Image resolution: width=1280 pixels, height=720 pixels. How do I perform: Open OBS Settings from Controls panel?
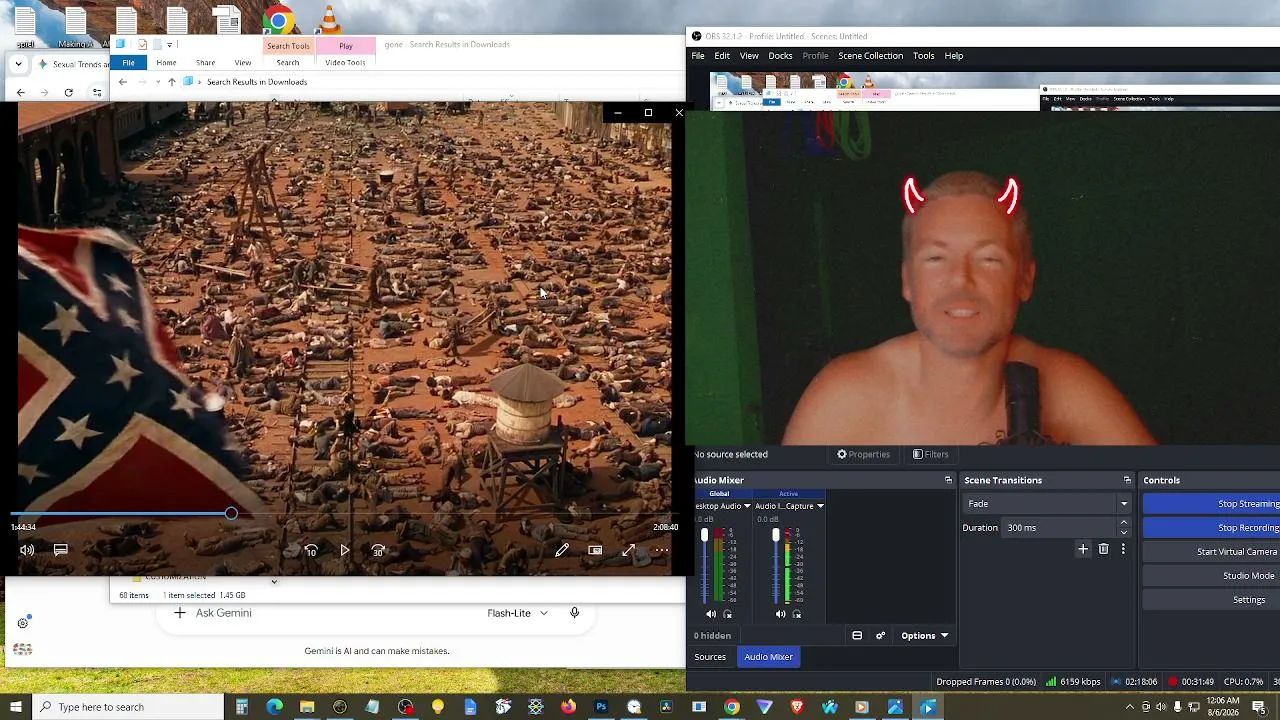pyautogui.click(x=1212, y=600)
